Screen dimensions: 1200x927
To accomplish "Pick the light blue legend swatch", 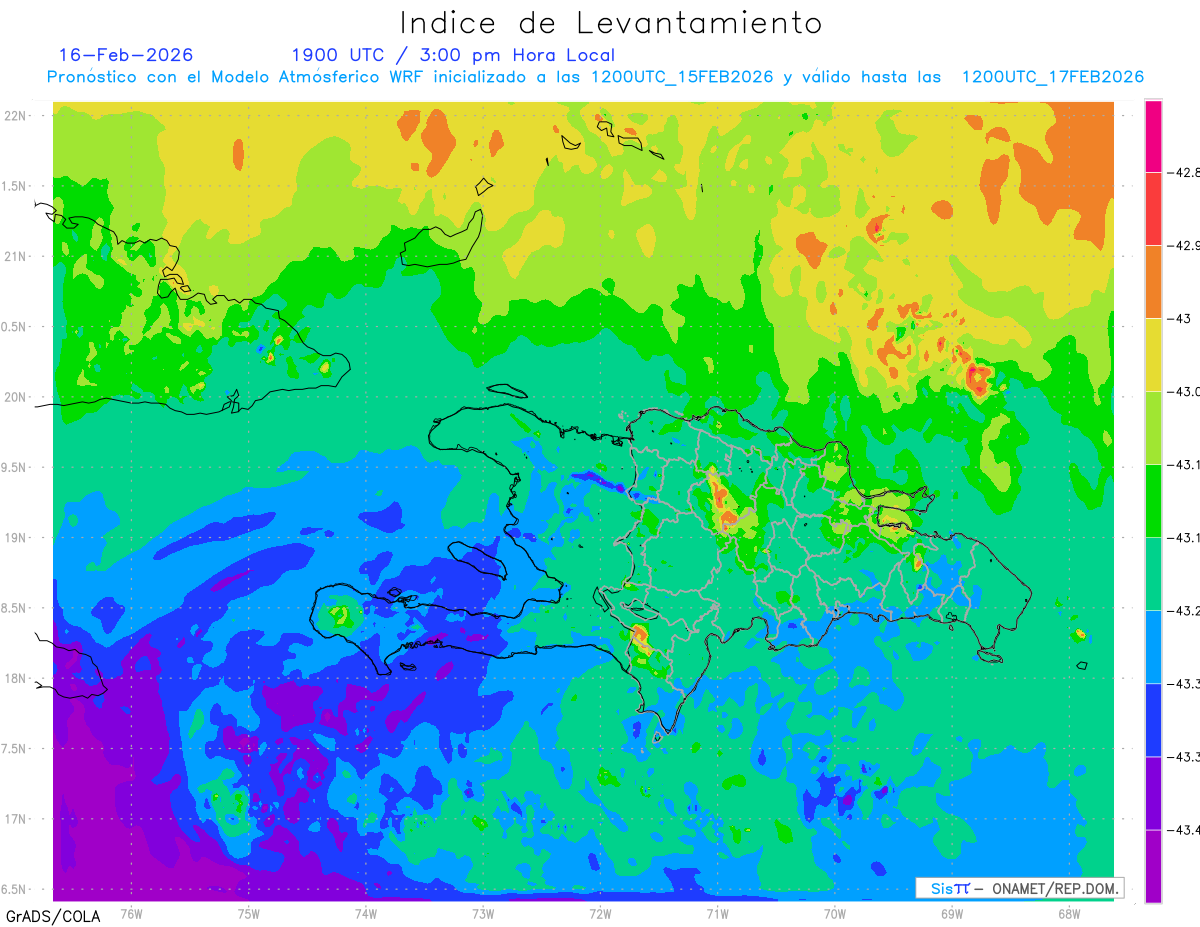I will (x=1153, y=646).
